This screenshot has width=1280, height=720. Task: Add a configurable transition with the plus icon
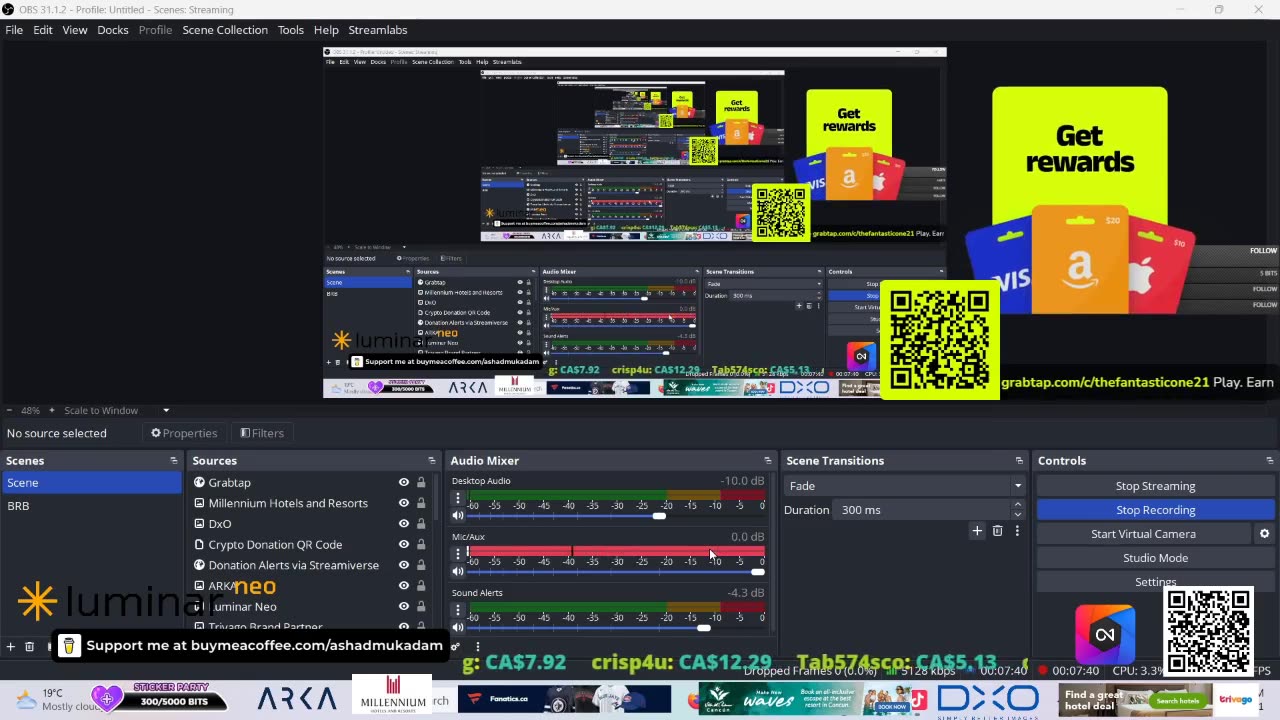coord(977,531)
